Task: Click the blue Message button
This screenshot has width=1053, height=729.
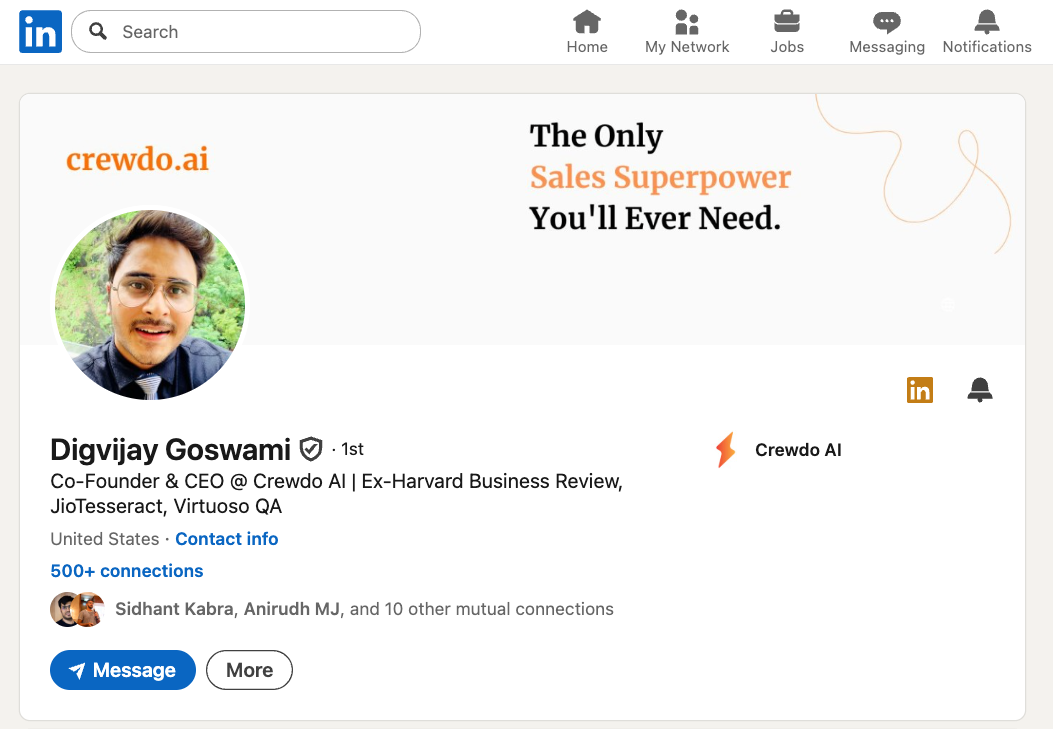Action: tap(123, 670)
